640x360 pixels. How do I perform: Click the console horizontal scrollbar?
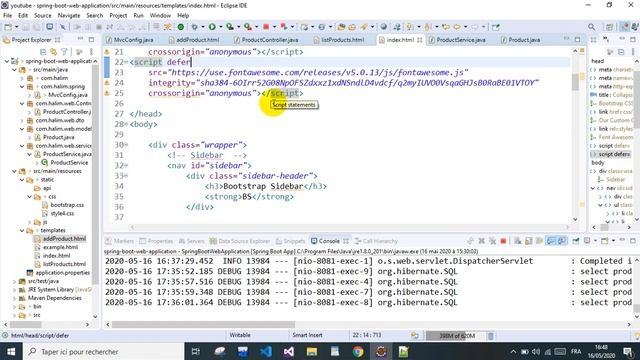203,324
